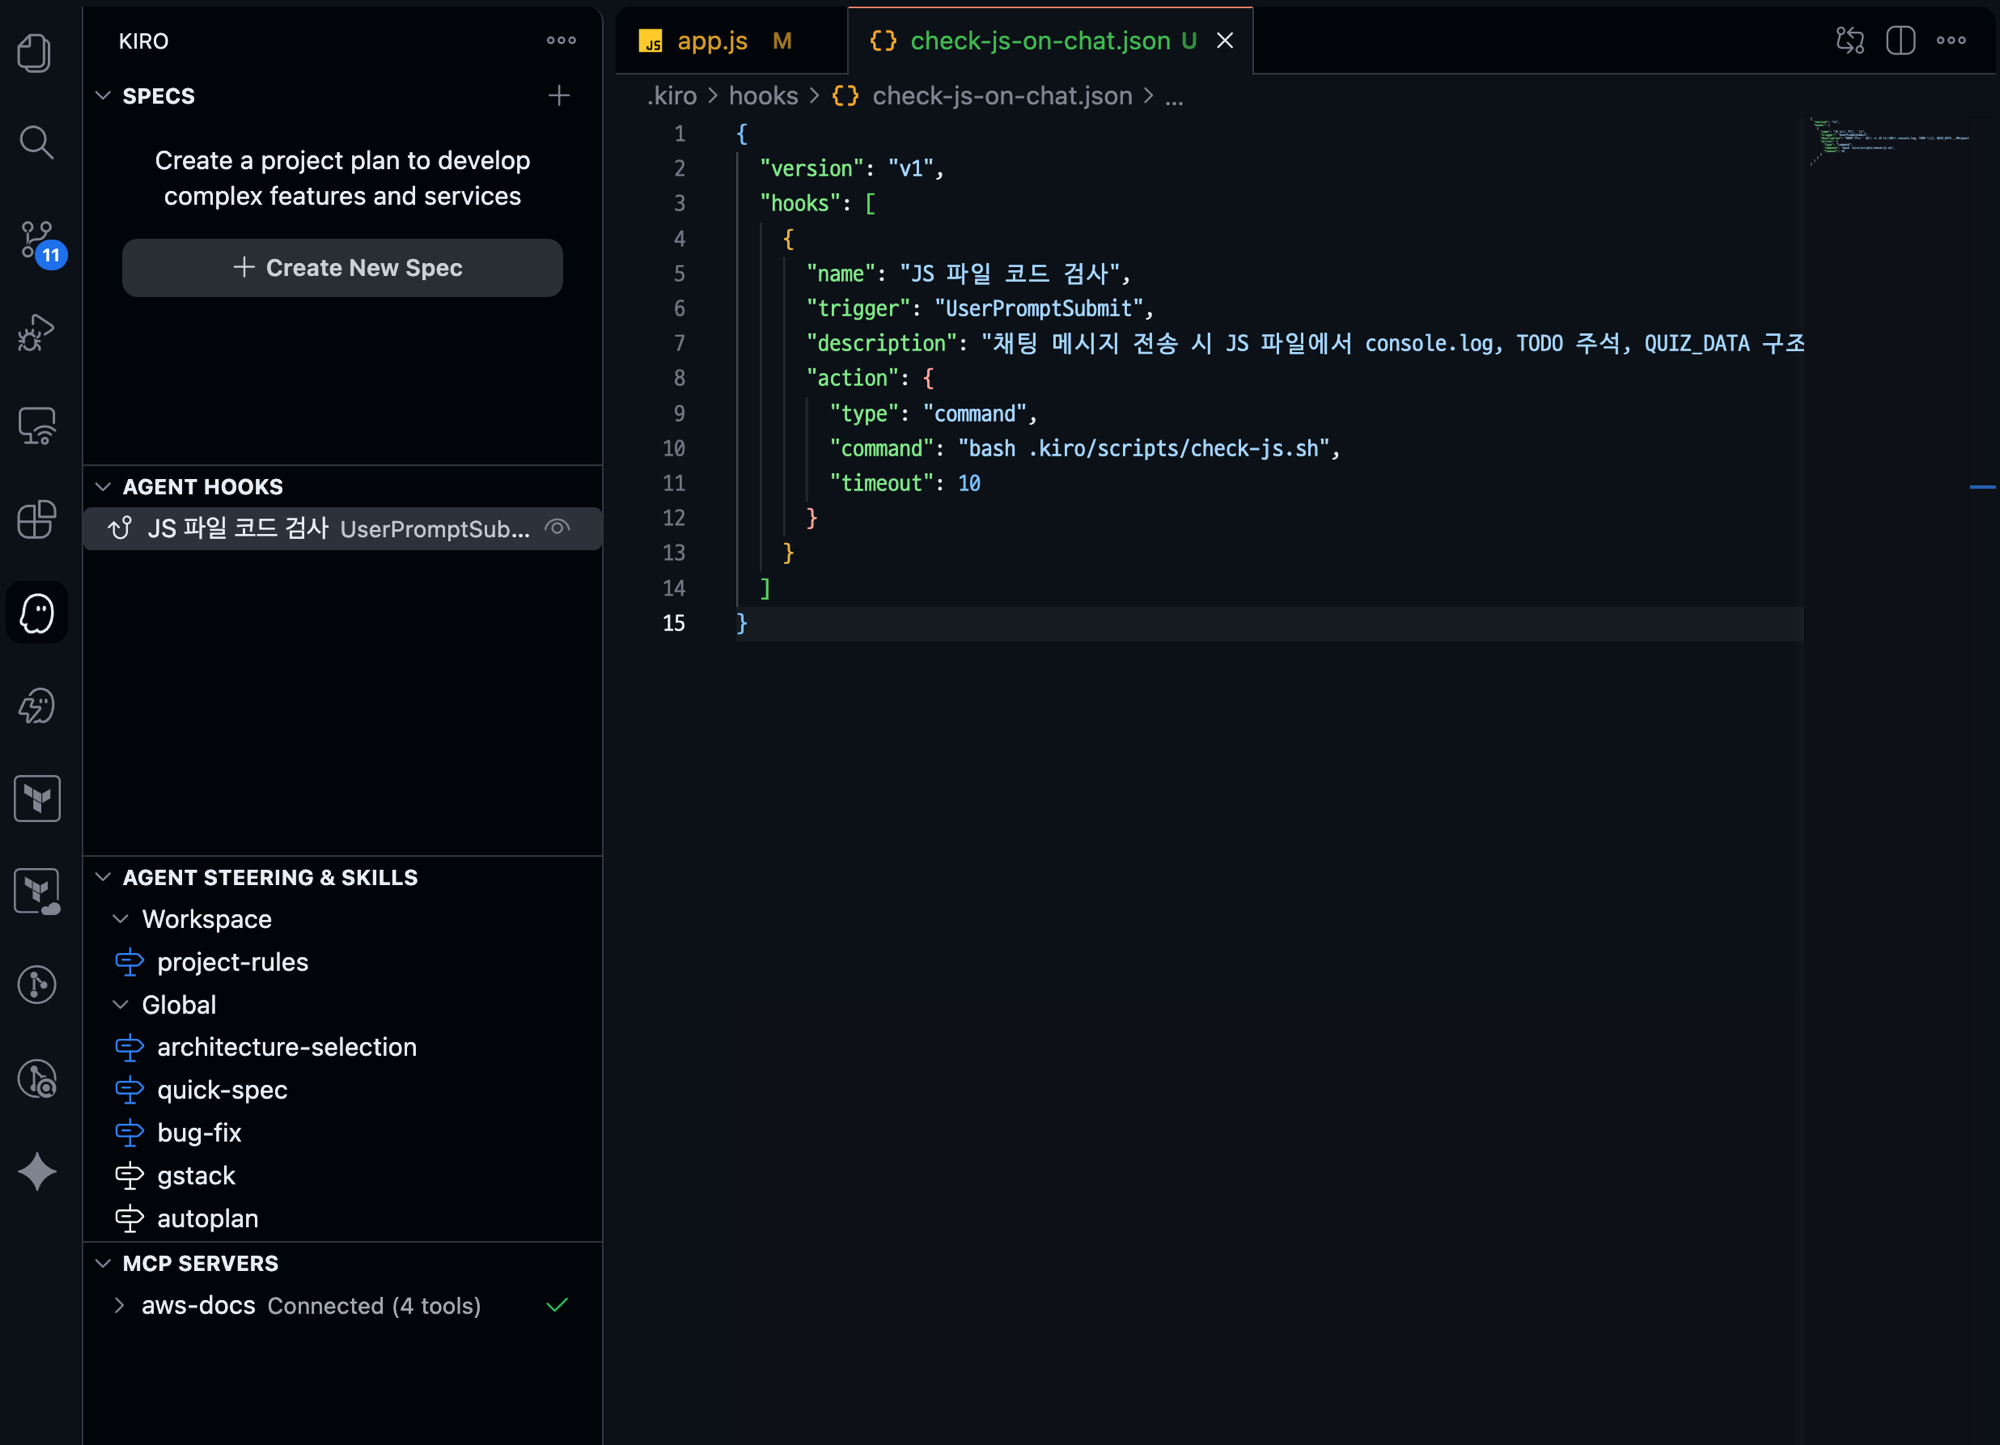The width and height of the screenshot is (2000, 1445).
Task: Click the "description" key on line 7
Action: (x=882, y=343)
